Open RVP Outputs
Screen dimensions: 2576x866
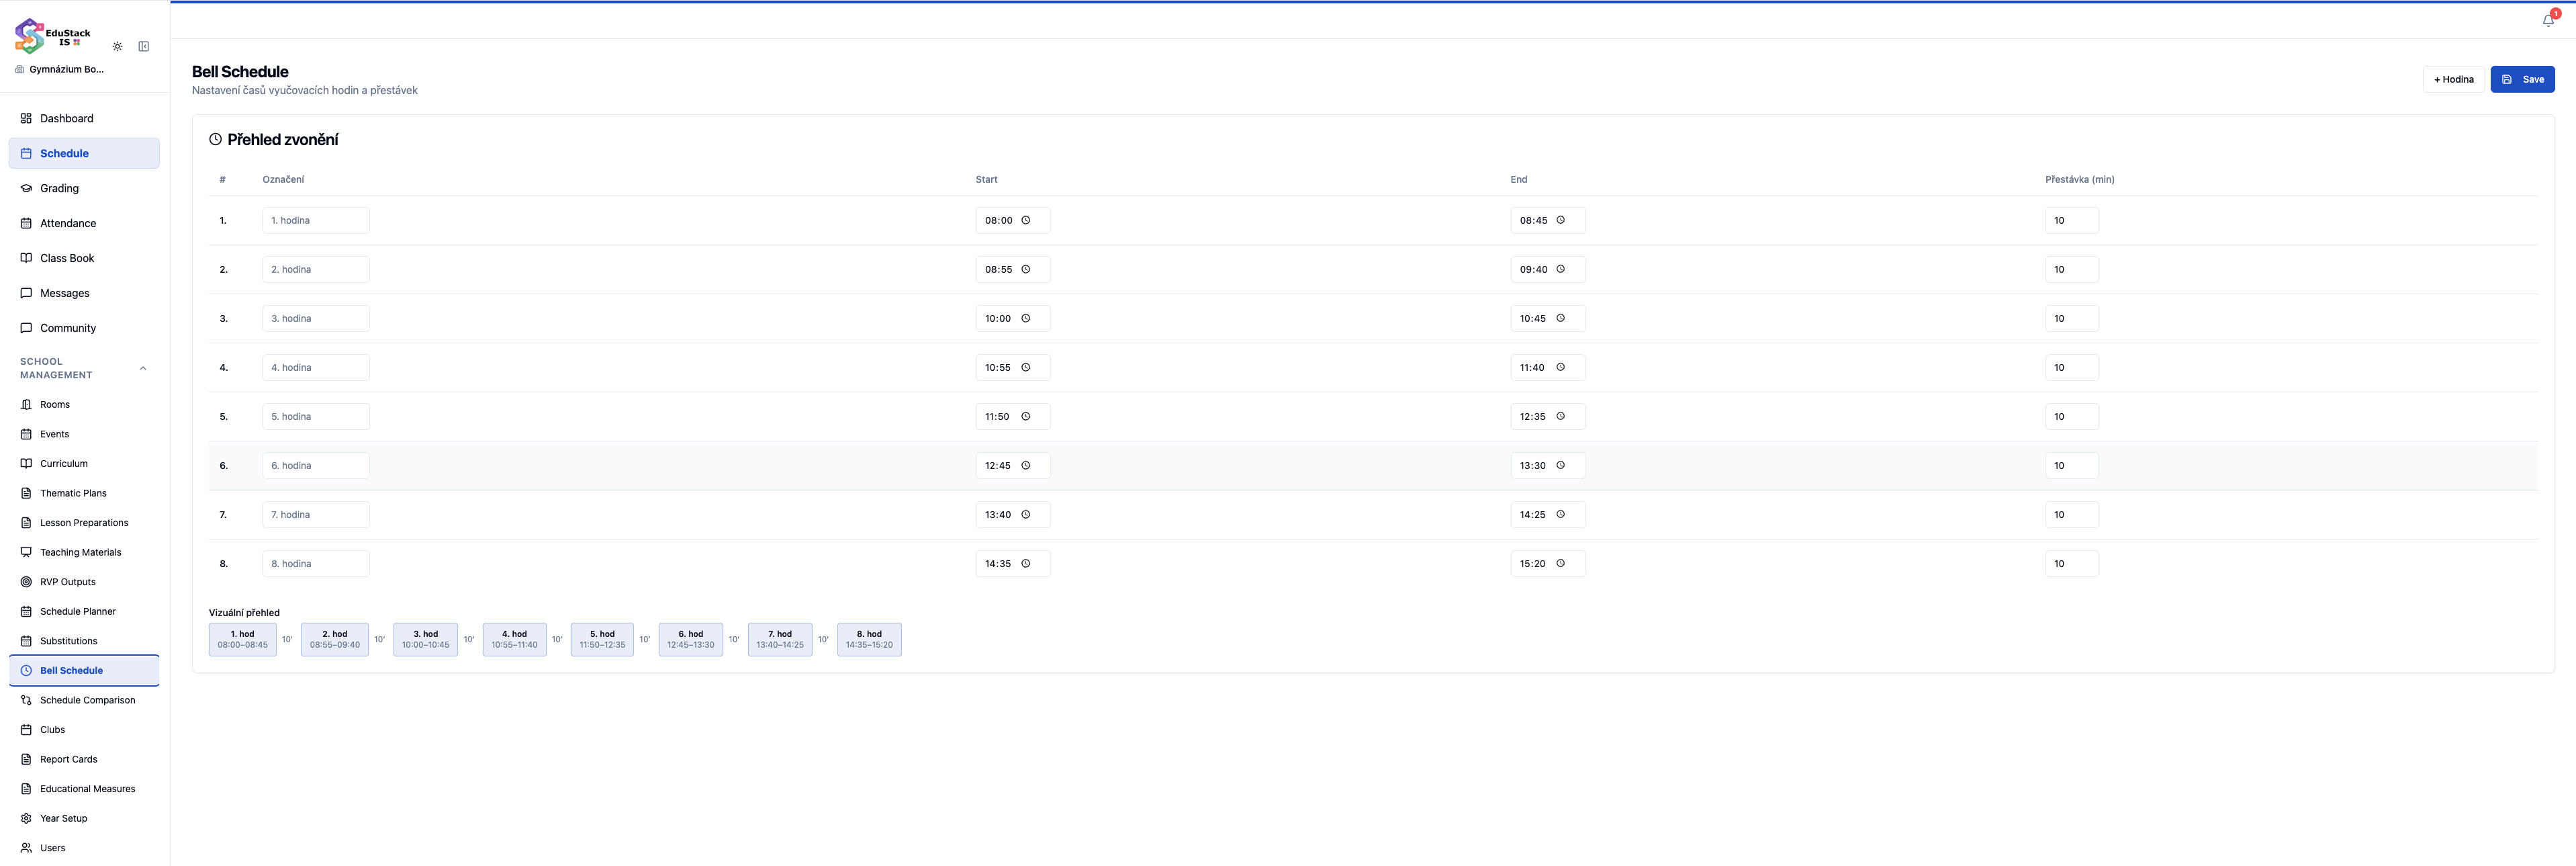coord(84,581)
